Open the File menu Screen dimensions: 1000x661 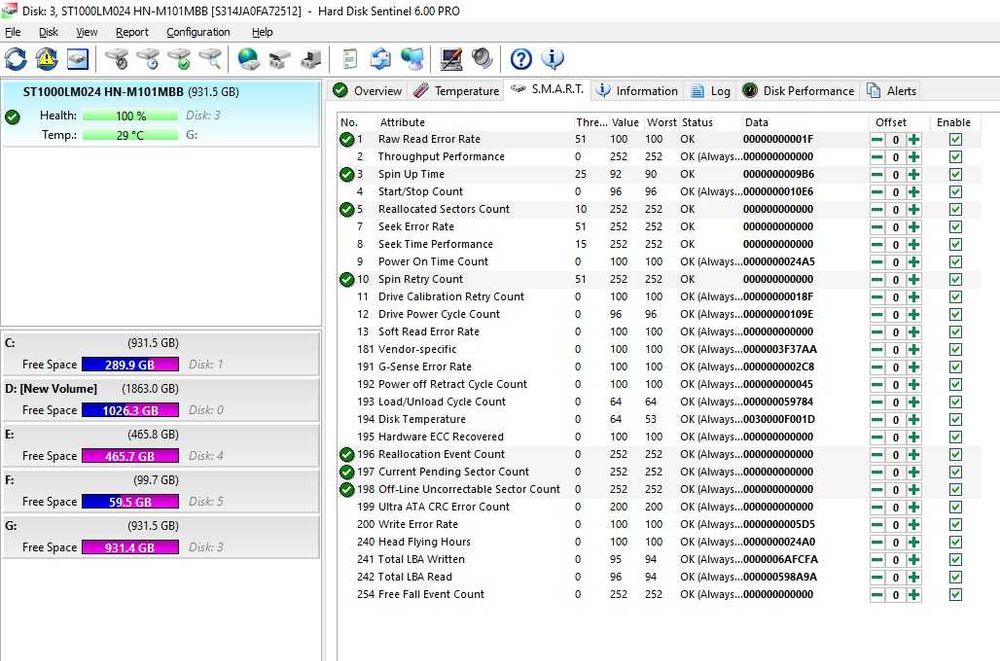point(13,32)
